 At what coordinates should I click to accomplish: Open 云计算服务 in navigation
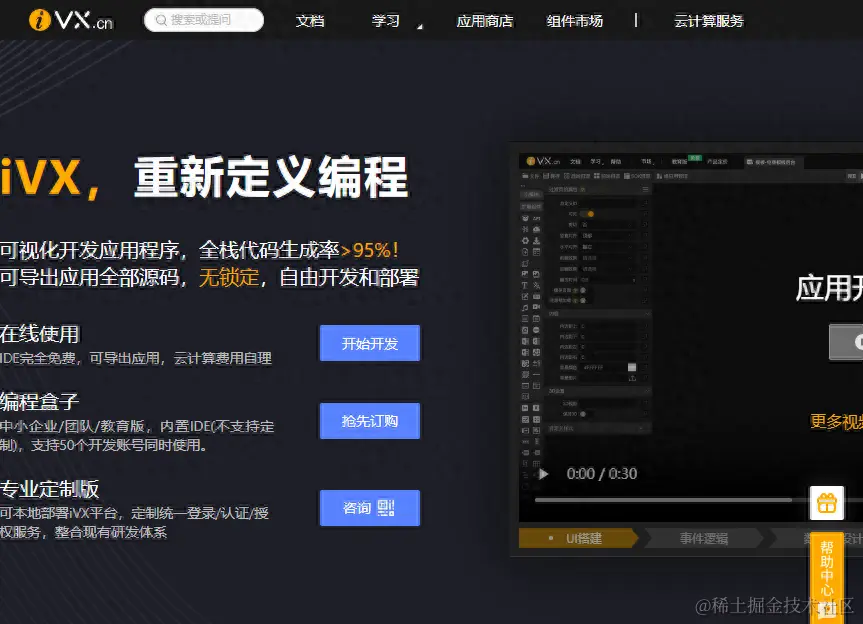click(709, 21)
